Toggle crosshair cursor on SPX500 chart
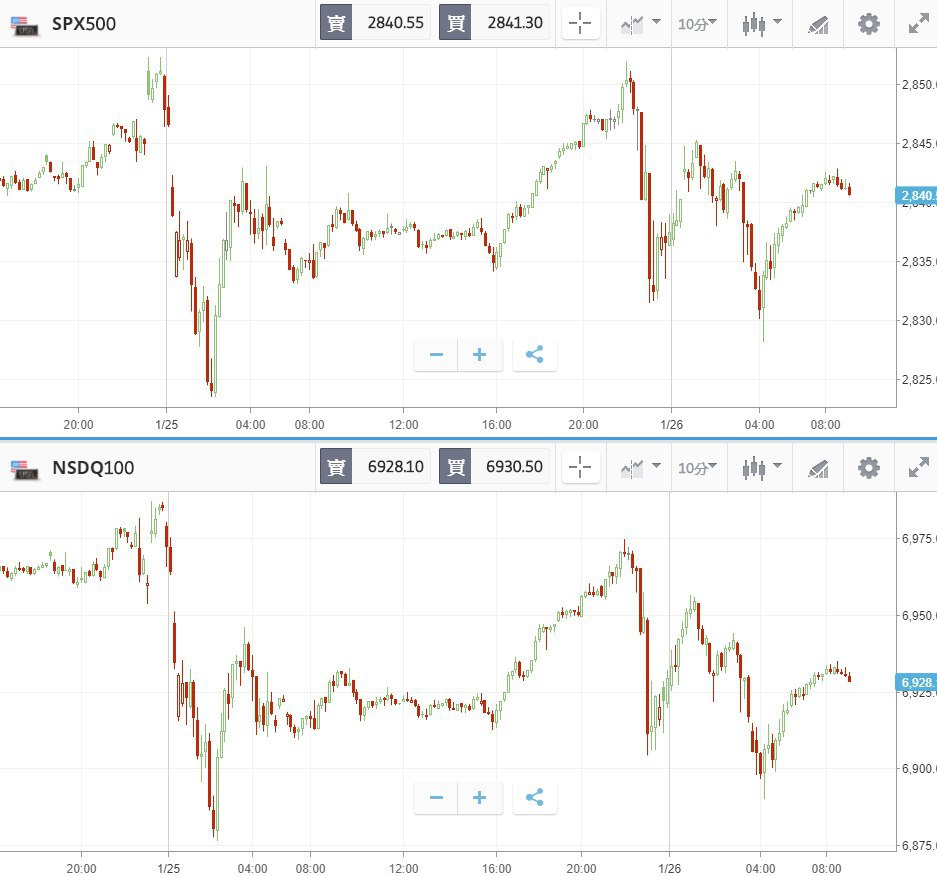Screen dimensions: 937x876 (581, 23)
